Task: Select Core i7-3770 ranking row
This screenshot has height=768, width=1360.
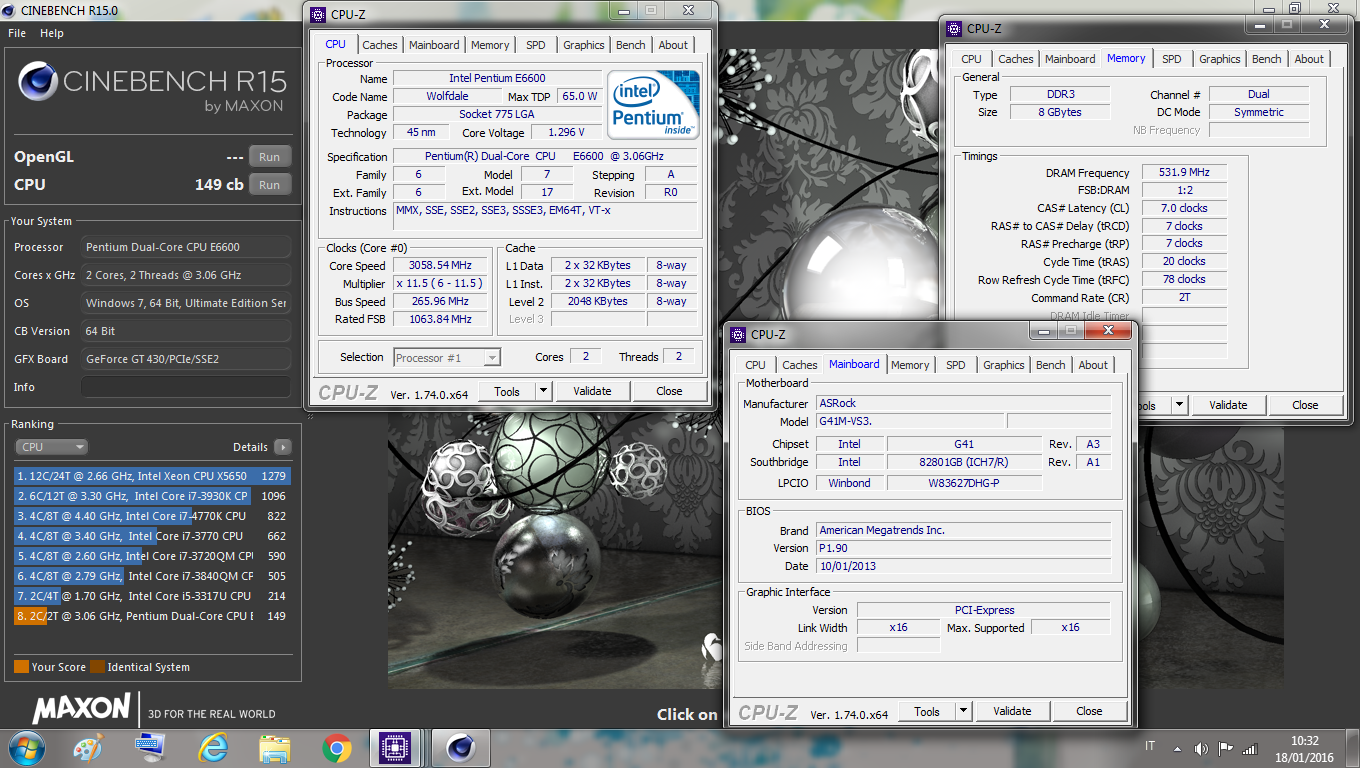Action: point(152,536)
